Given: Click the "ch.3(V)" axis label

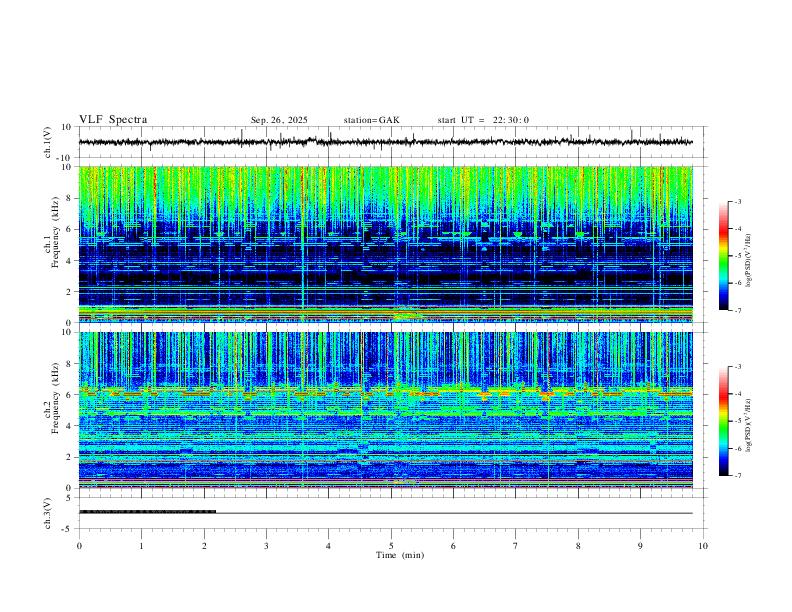Looking at the screenshot, I should [x=48, y=513].
